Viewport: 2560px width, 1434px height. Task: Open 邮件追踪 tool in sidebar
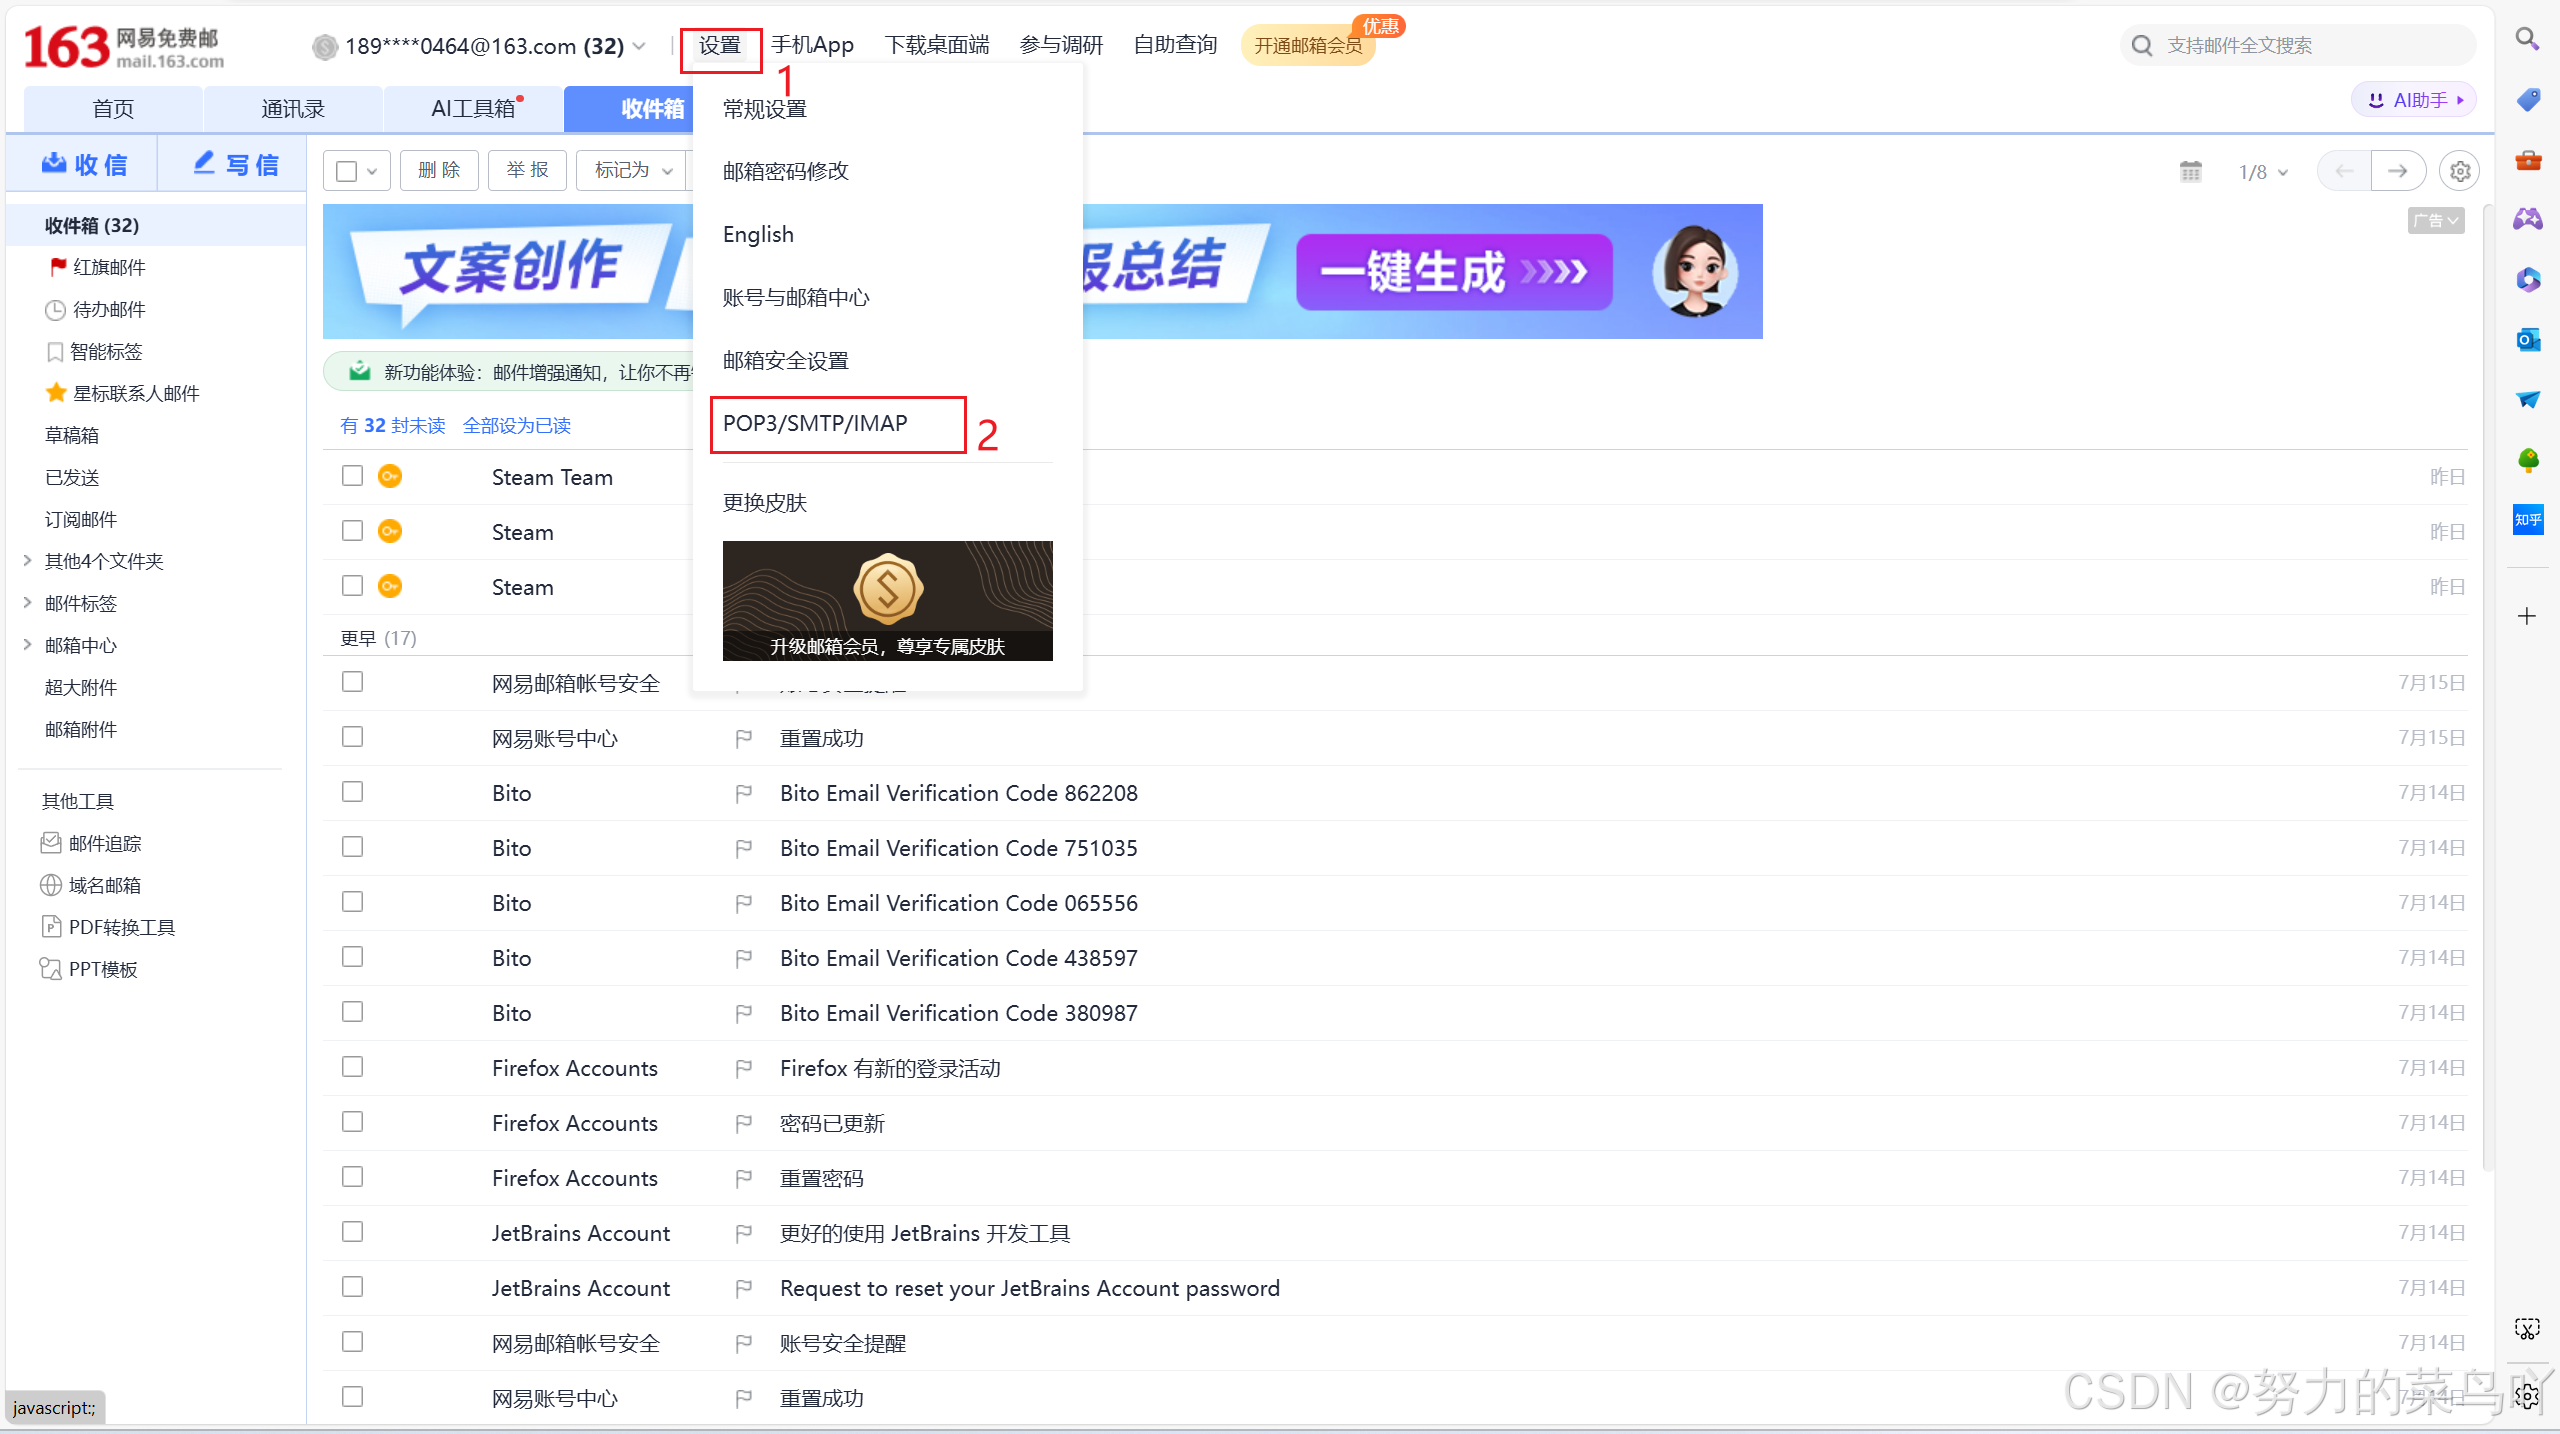(x=104, y=843)
